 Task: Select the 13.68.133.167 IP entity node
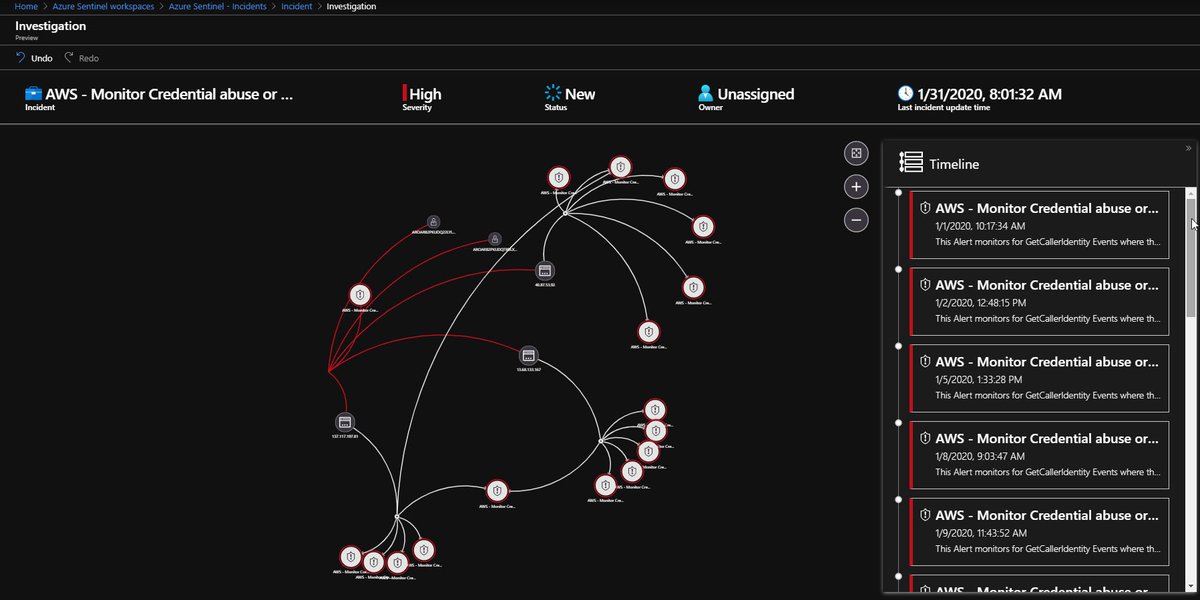(529, 356)
